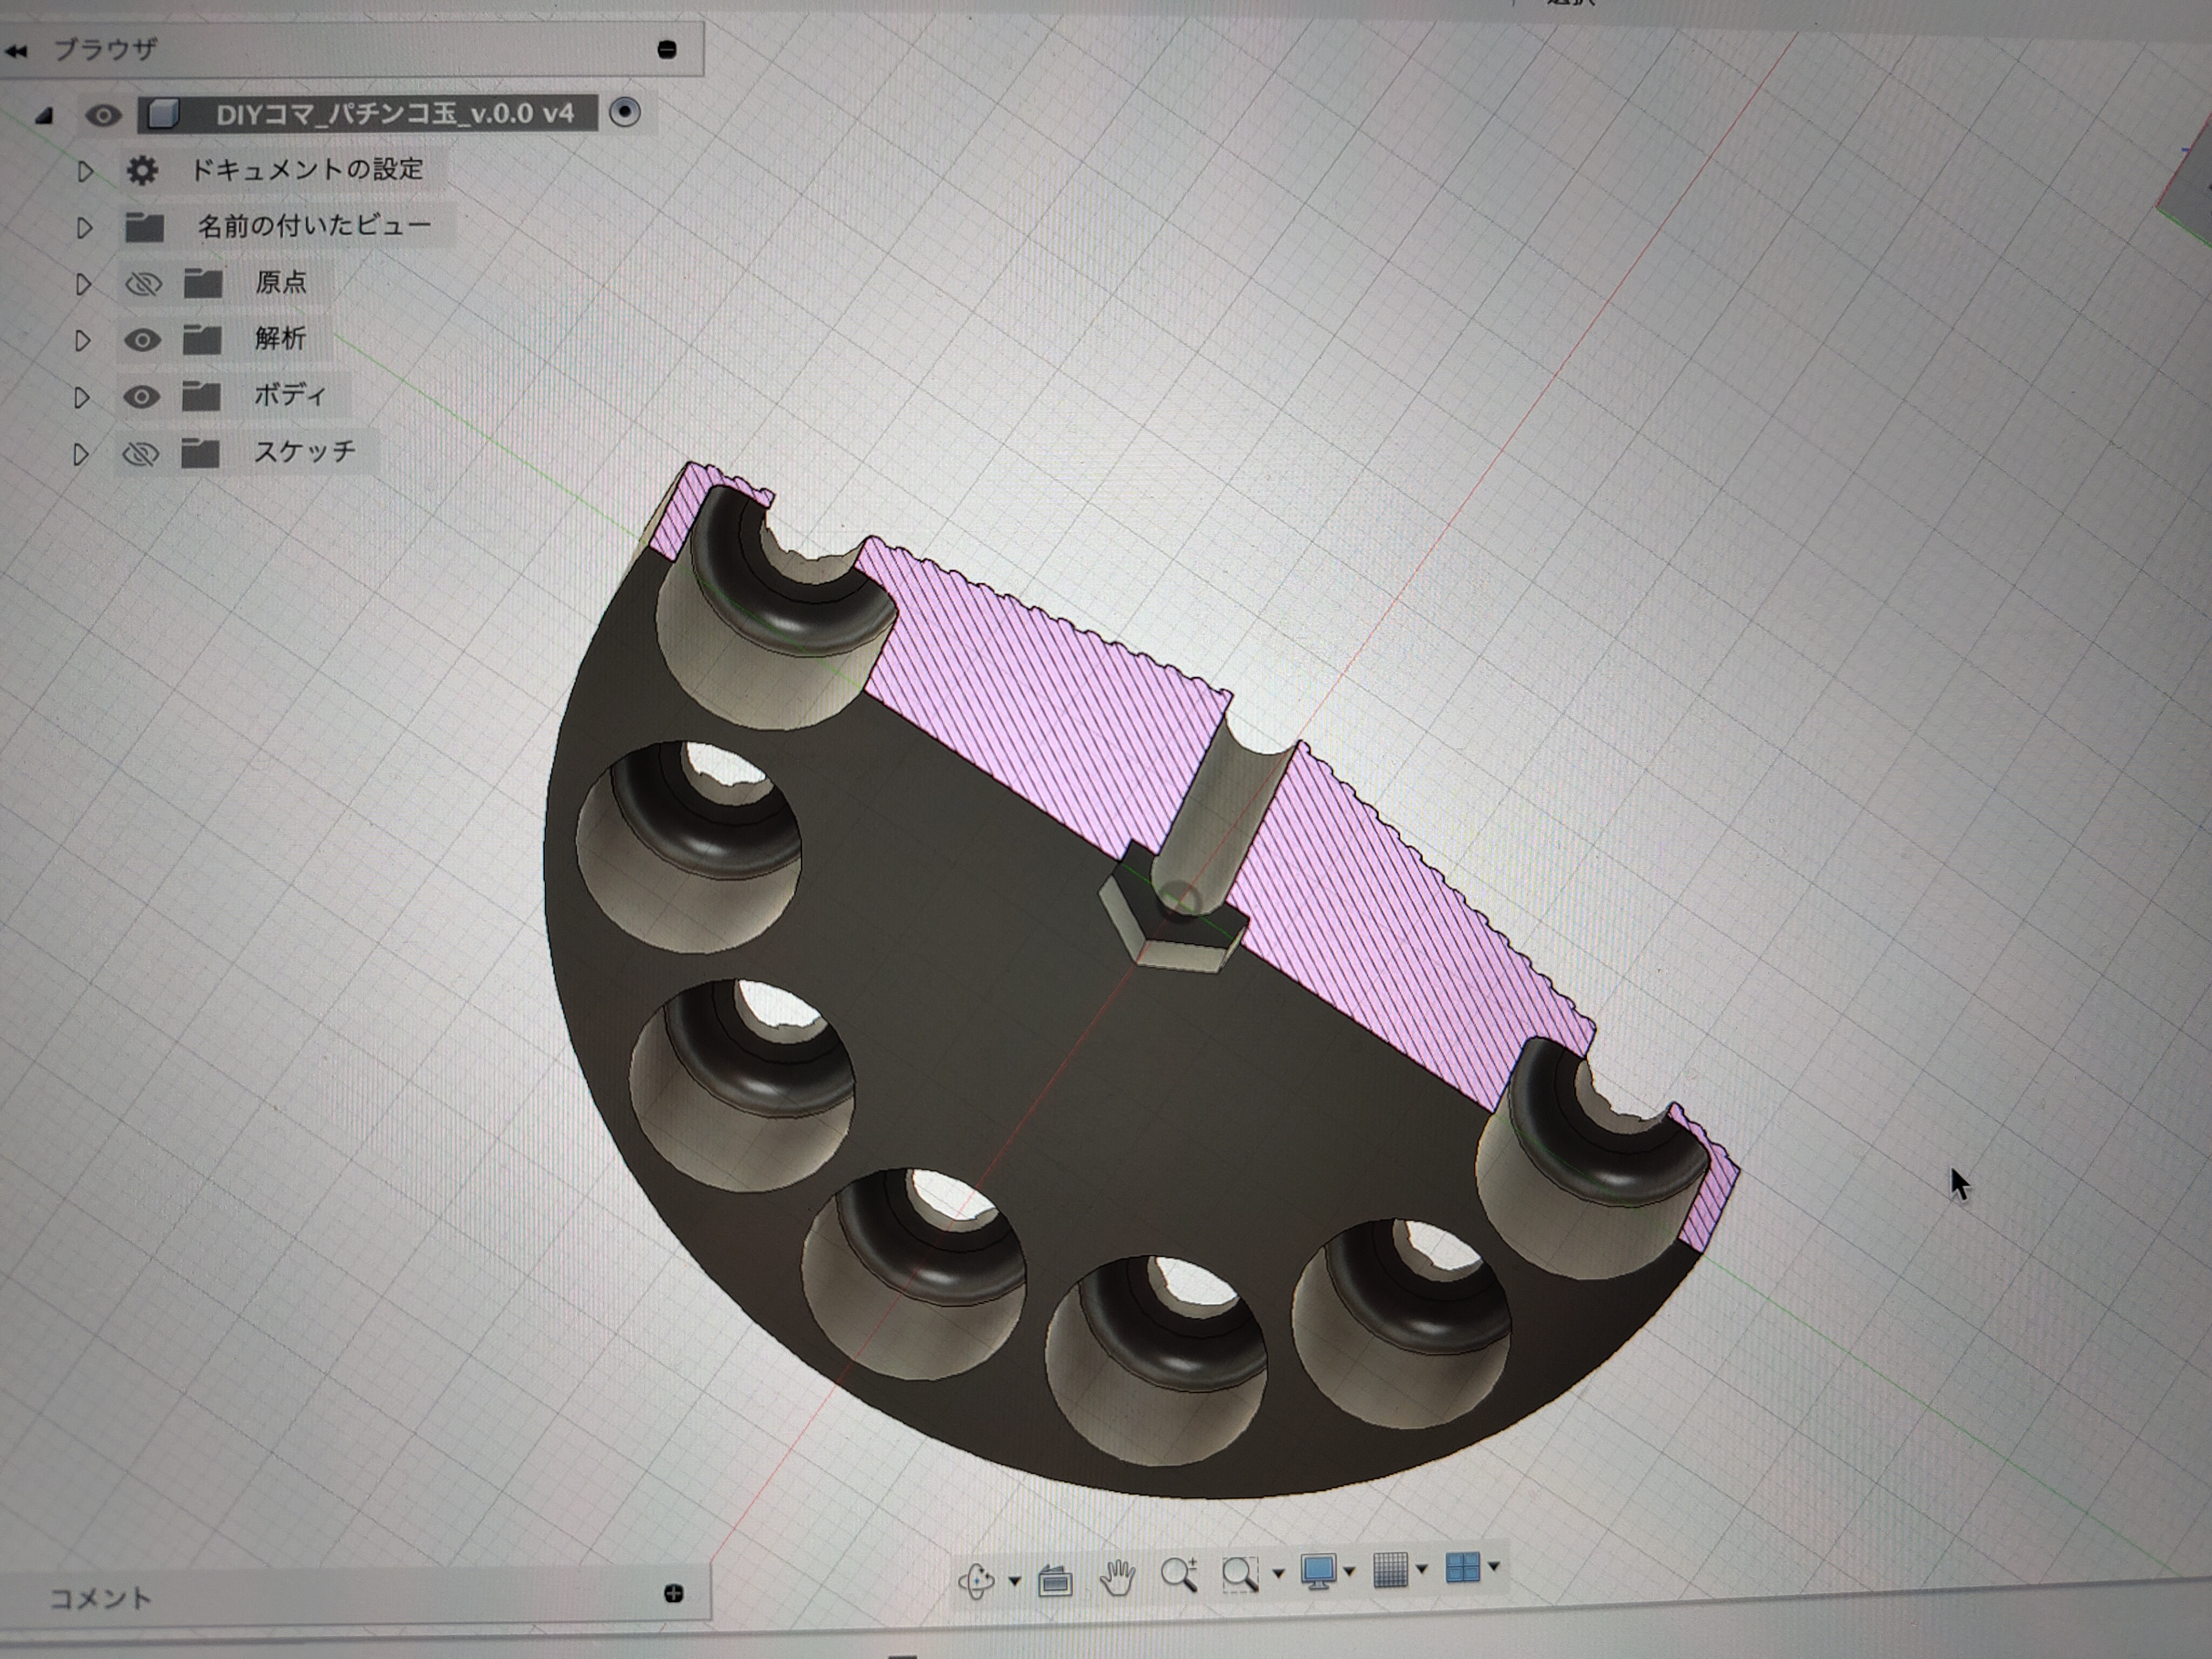2212x1659 pixels.
Task: Click the Grid and Snaps icon
Action: pyautogui.click(x=1391, y=1569)
